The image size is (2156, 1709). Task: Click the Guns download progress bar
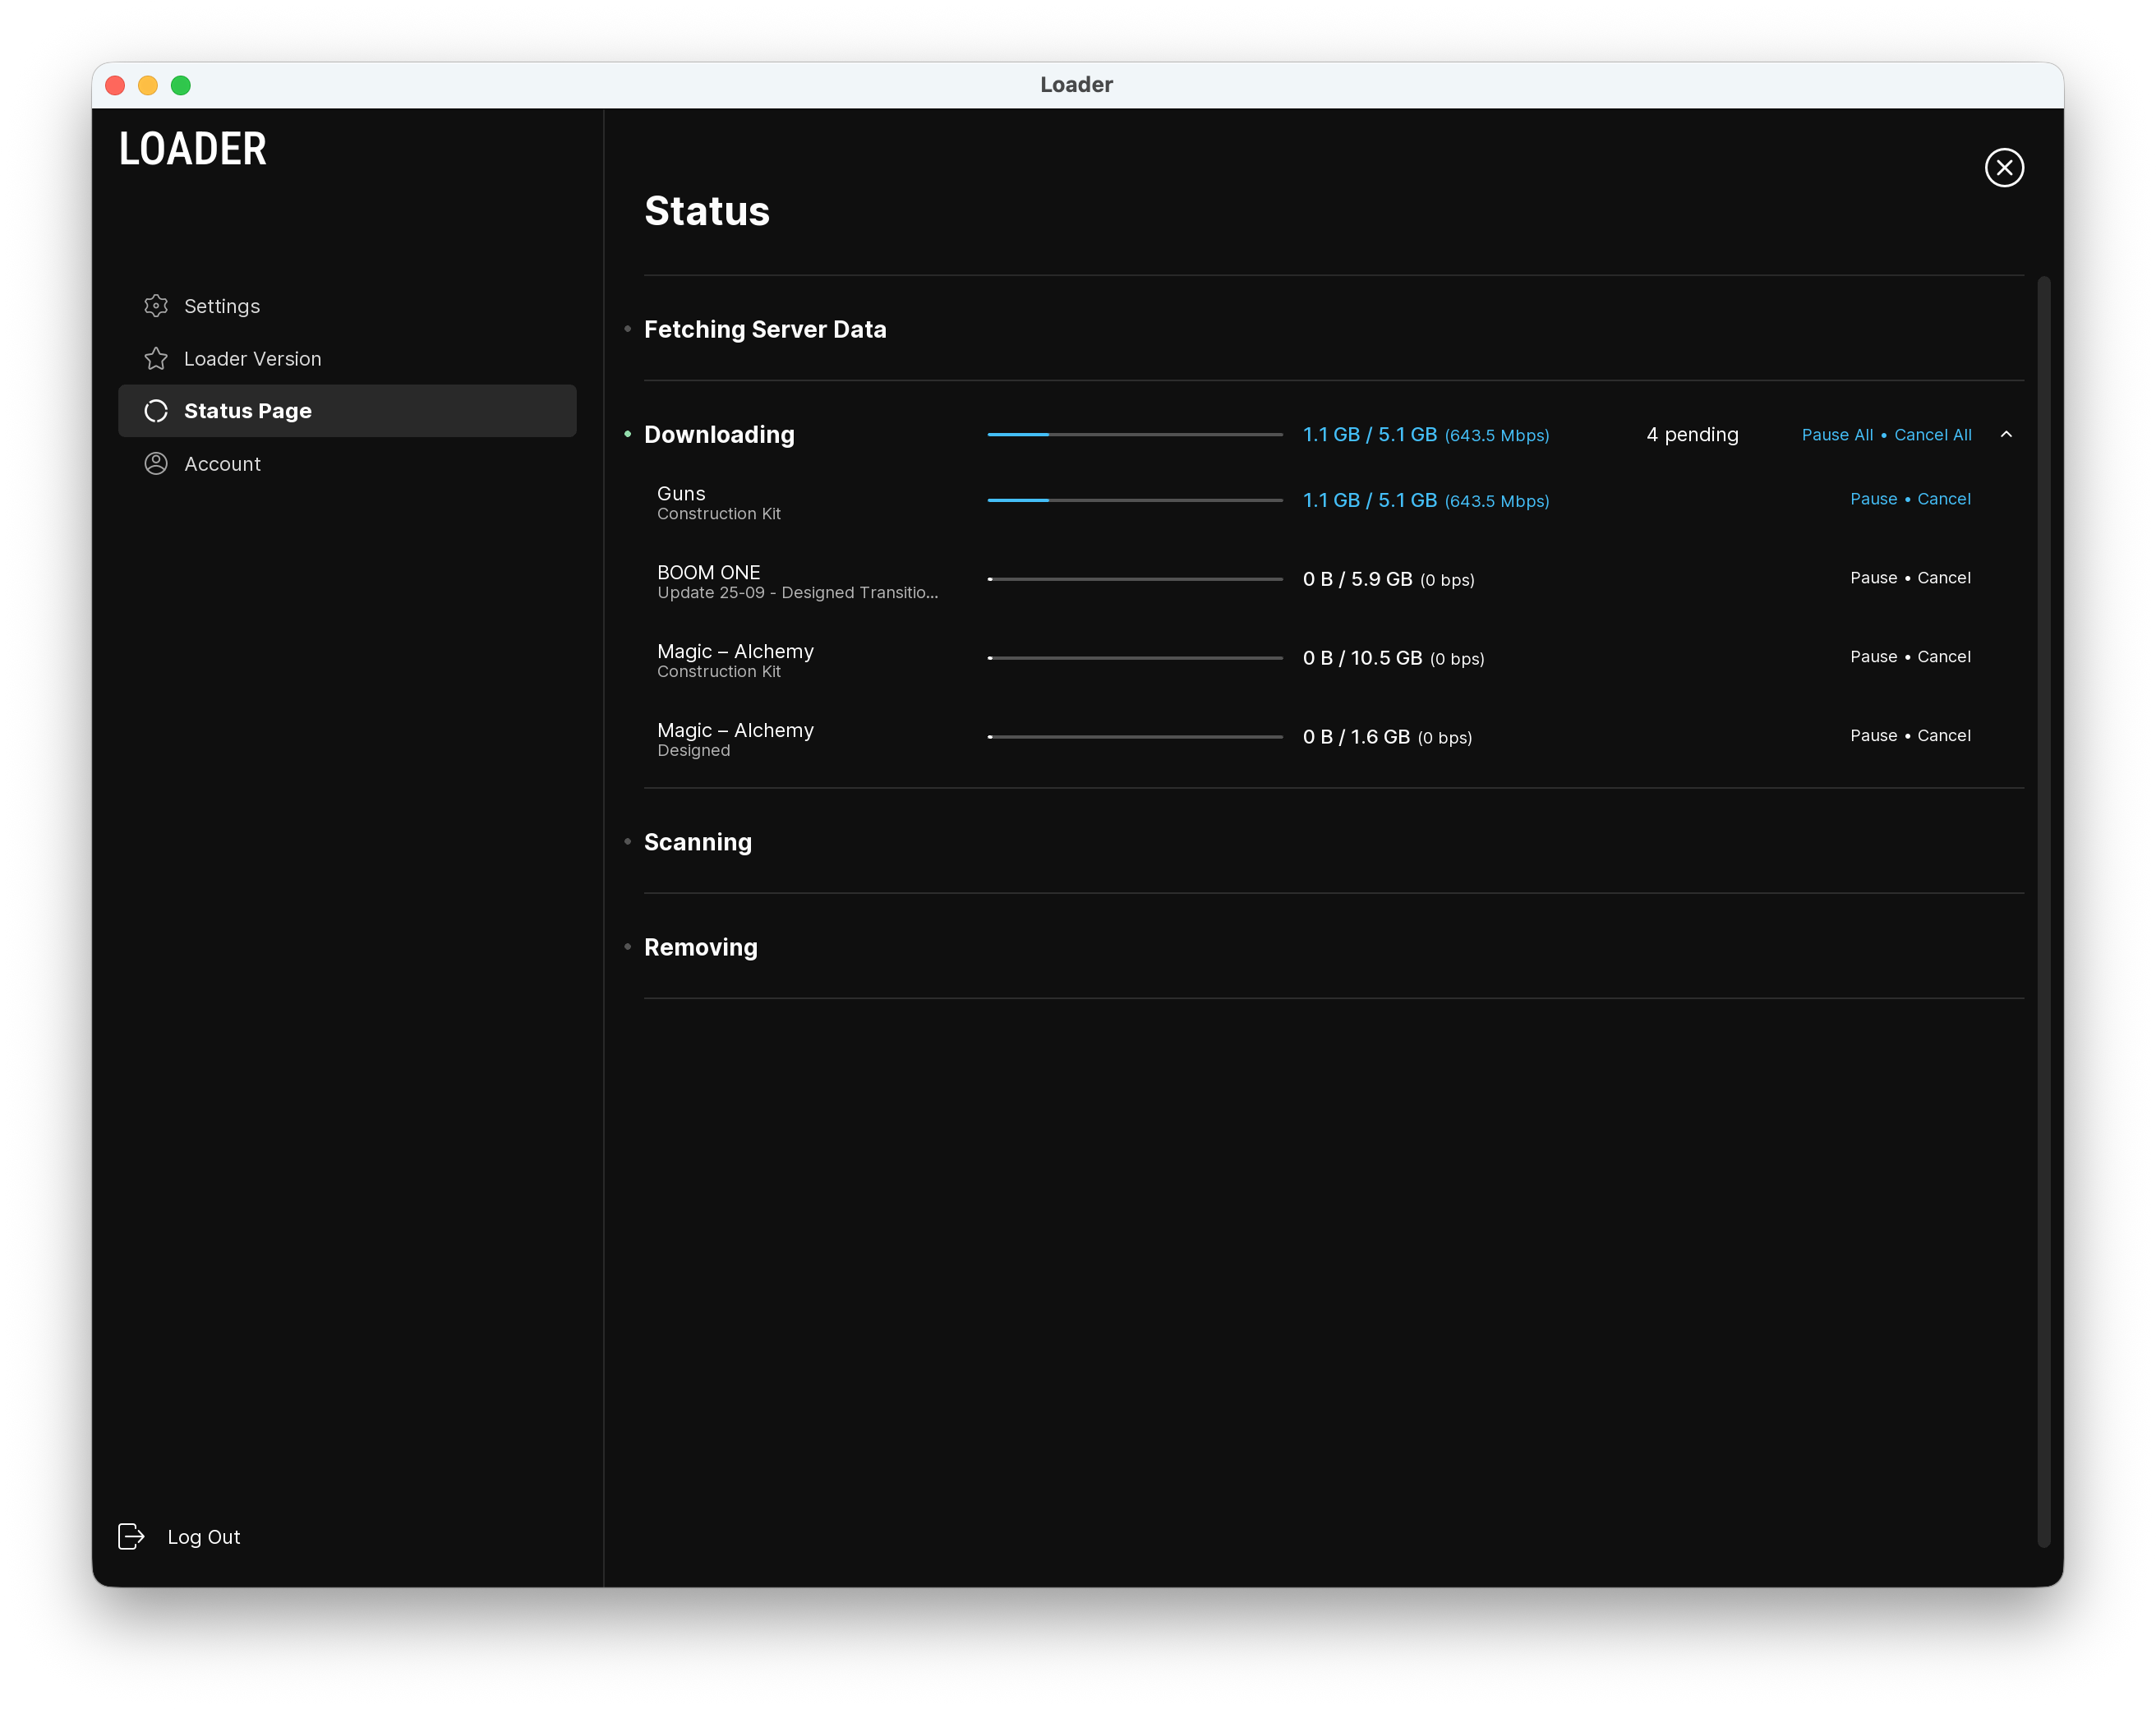(x=1134, y=500)
